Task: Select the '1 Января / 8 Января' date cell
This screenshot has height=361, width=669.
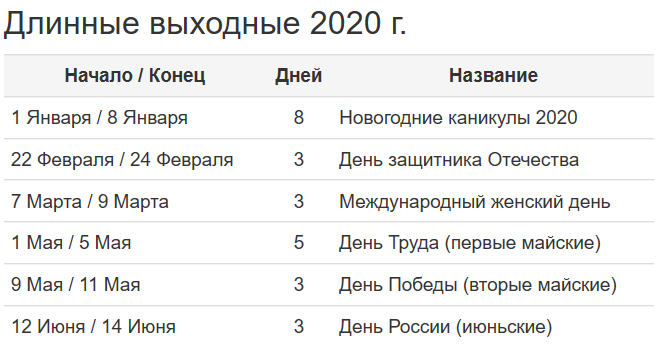Action: coord(99,117)
